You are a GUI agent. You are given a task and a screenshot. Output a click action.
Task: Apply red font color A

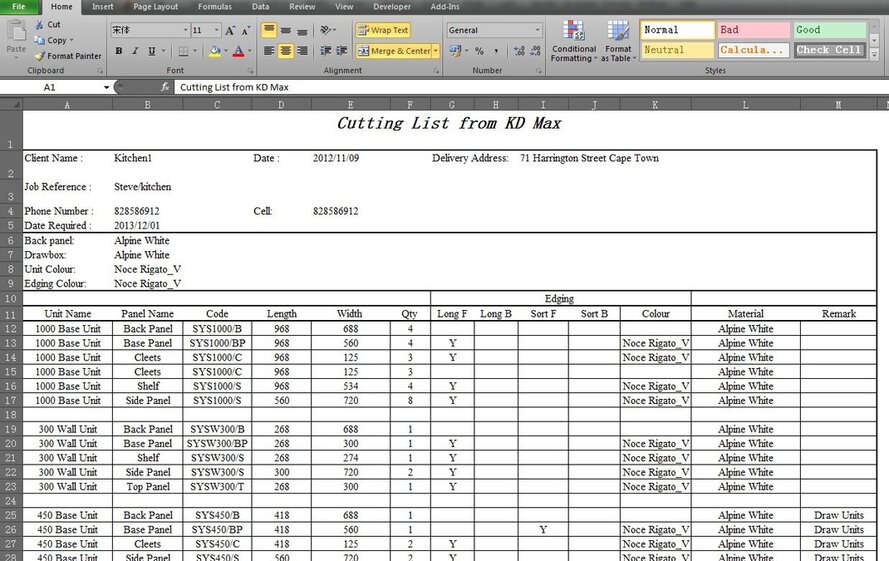[x=239, y=51]
